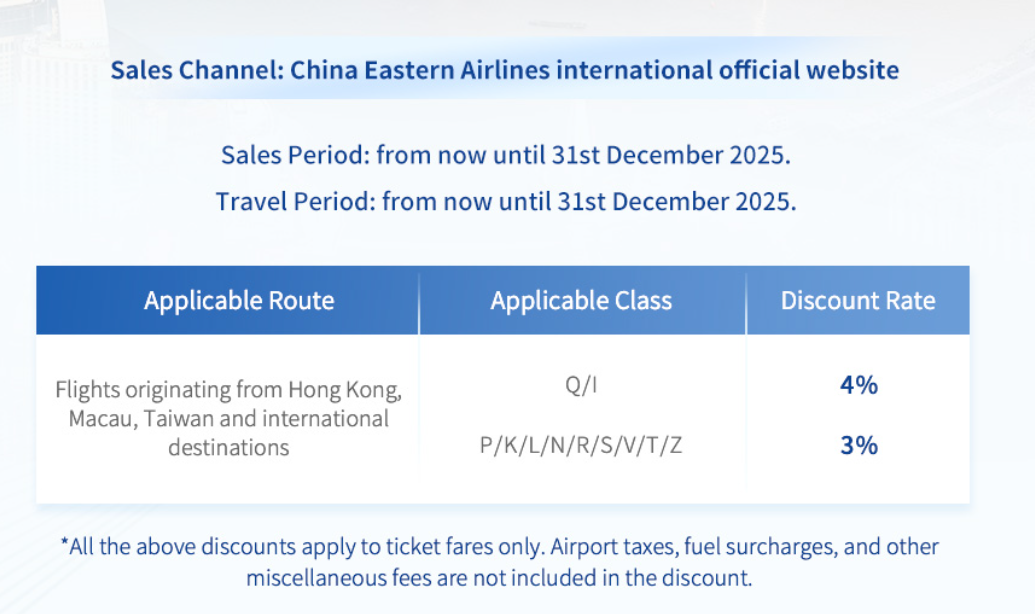Click the 4% discount rate value
This screenshot has height=614, width=1035.
pos(858,385)
